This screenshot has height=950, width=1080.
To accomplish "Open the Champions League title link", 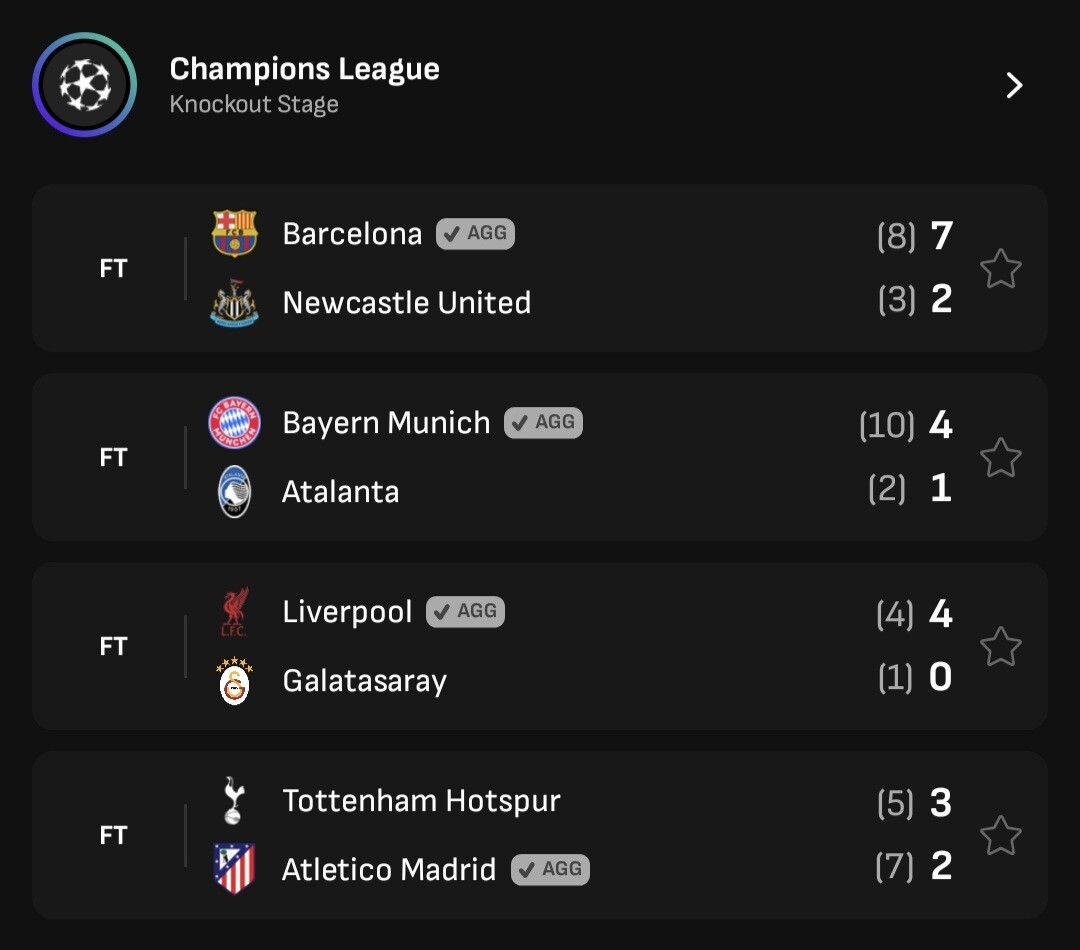I will [304, 69].
